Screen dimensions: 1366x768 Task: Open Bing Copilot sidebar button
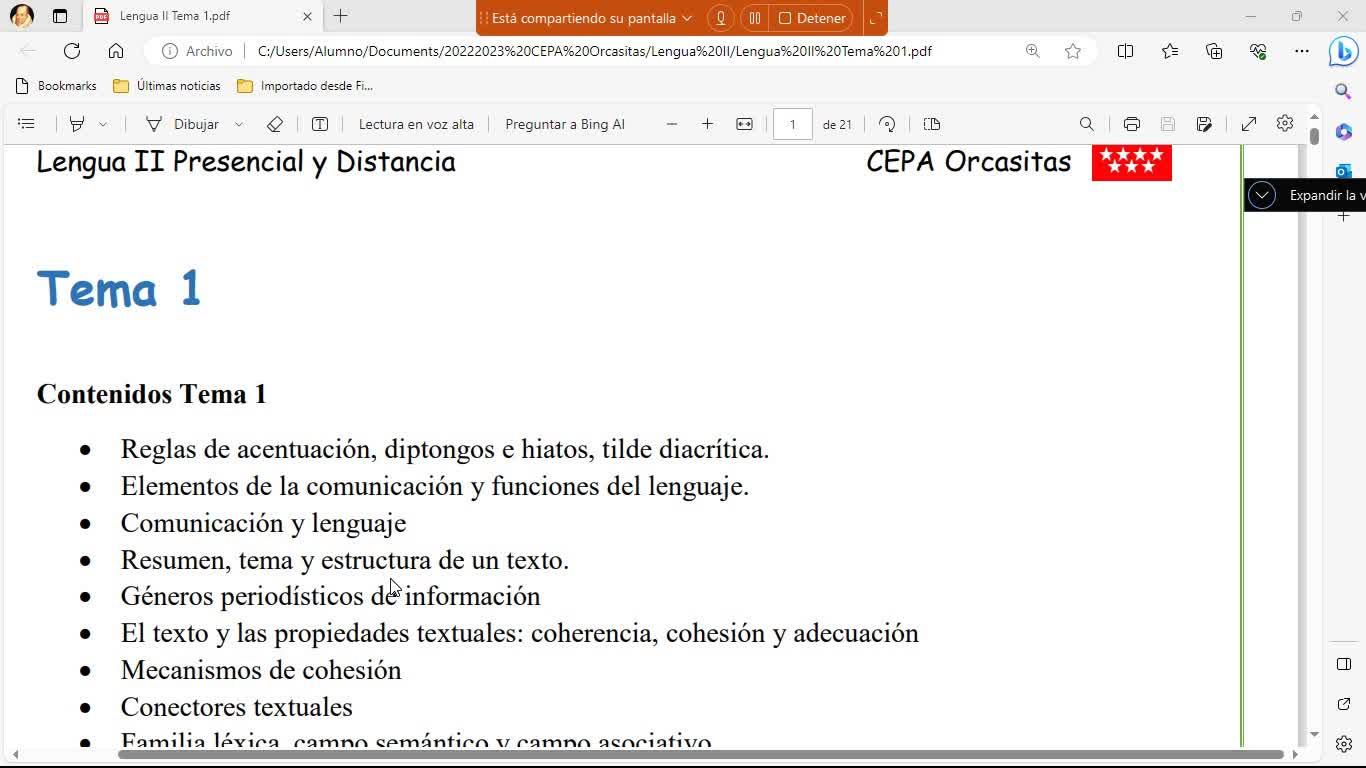point(1343,51)
